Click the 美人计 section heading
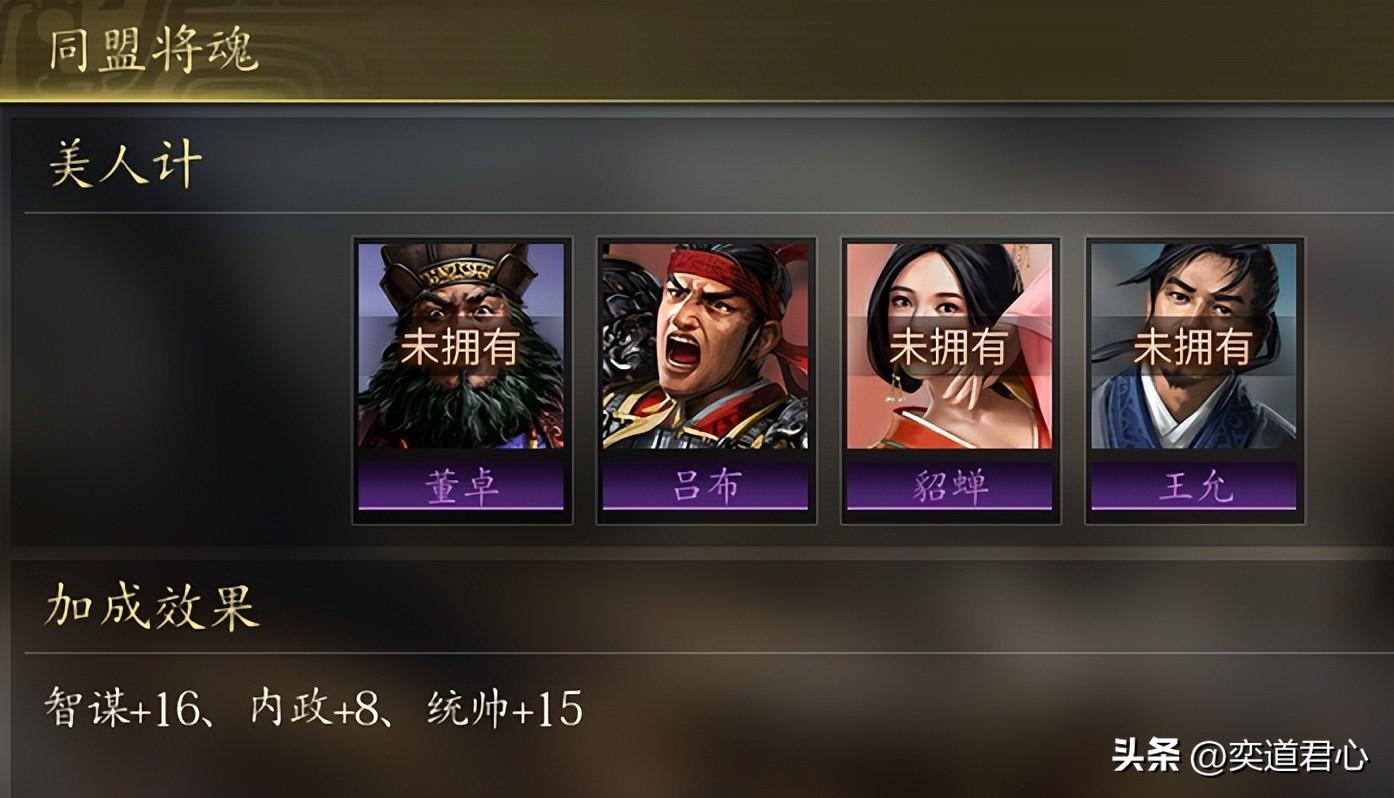1394x798 pixels. pos(126,164)
